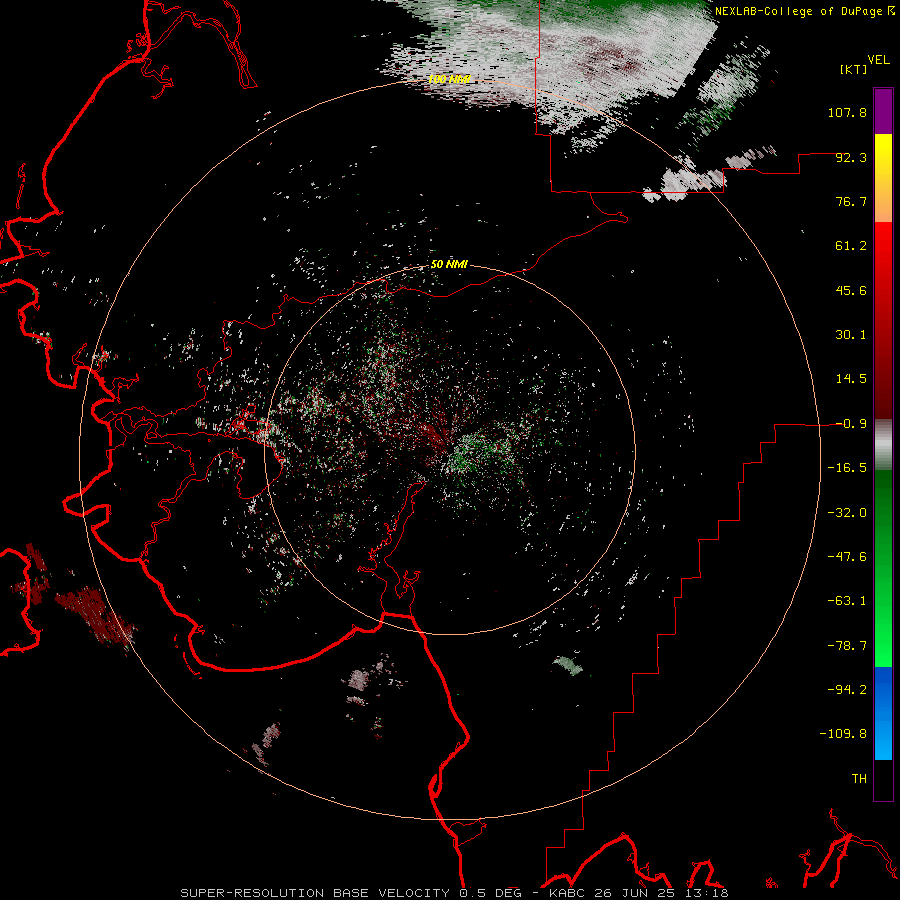Click the 61.2 velocity scale value
900x900 pixels.
[x=851, y=246]
